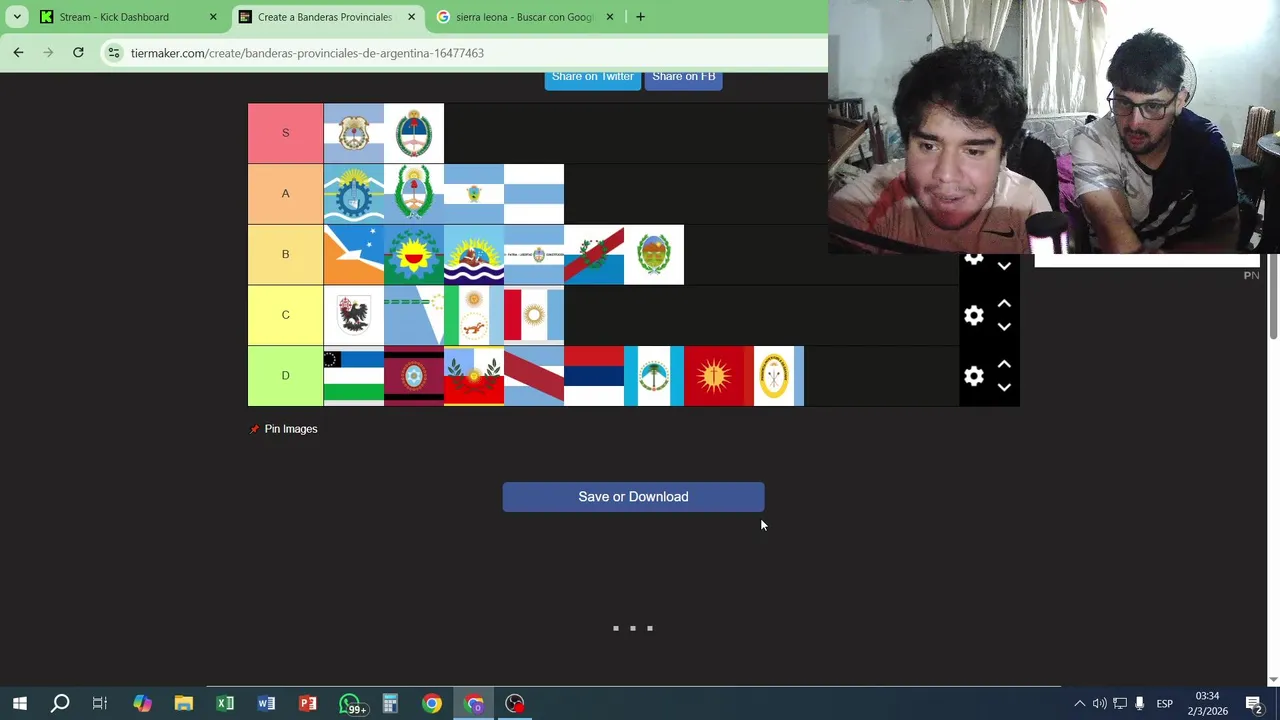This screenshot has height=720, width=1280.
Task: Open volume control in system tray
Action: point(1099,704)
